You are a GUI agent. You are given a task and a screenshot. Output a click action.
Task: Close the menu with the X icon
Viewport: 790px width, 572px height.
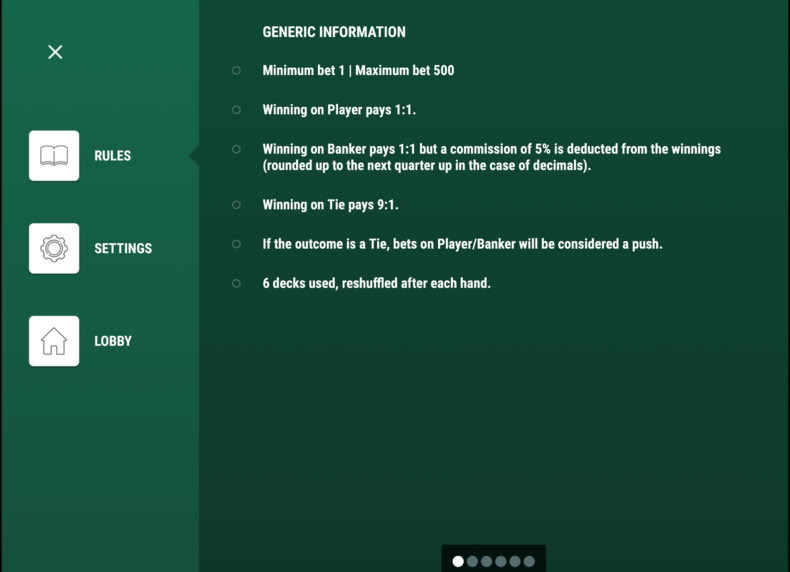coord(55,52)
